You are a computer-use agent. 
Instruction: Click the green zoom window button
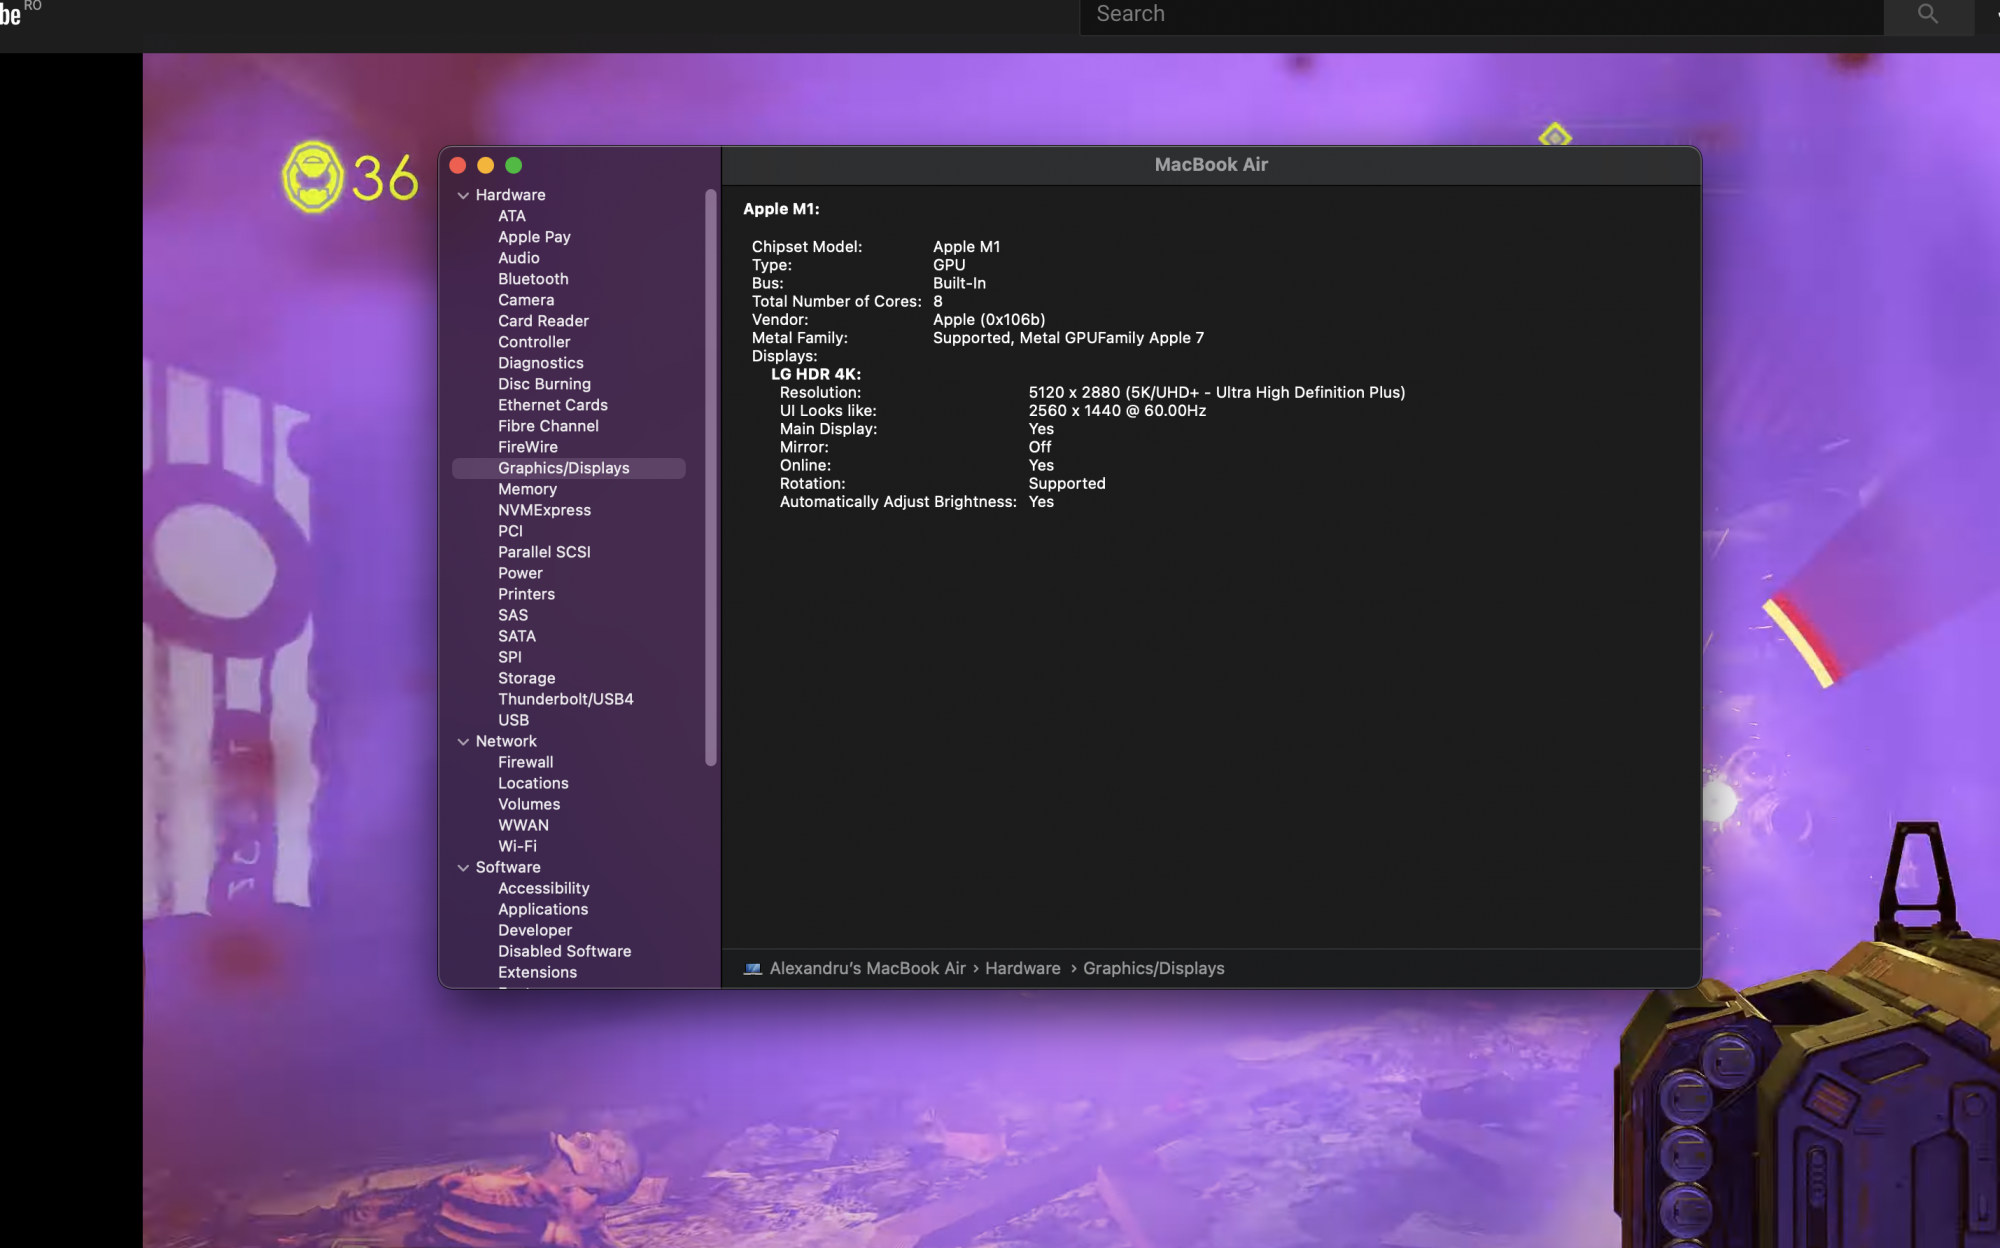click(514, 165)
